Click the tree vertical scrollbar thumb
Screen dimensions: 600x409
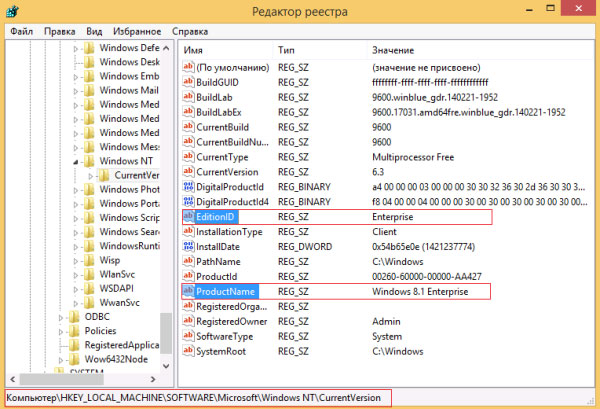pos(166,333)
